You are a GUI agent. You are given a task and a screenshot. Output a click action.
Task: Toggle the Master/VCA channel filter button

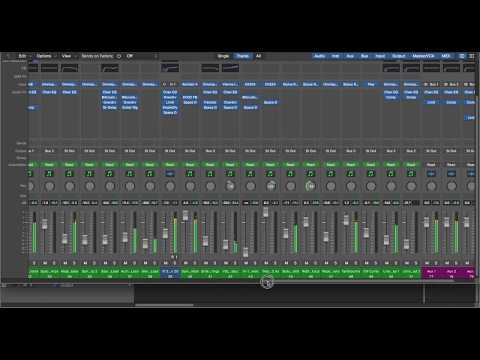click(423, 56)
